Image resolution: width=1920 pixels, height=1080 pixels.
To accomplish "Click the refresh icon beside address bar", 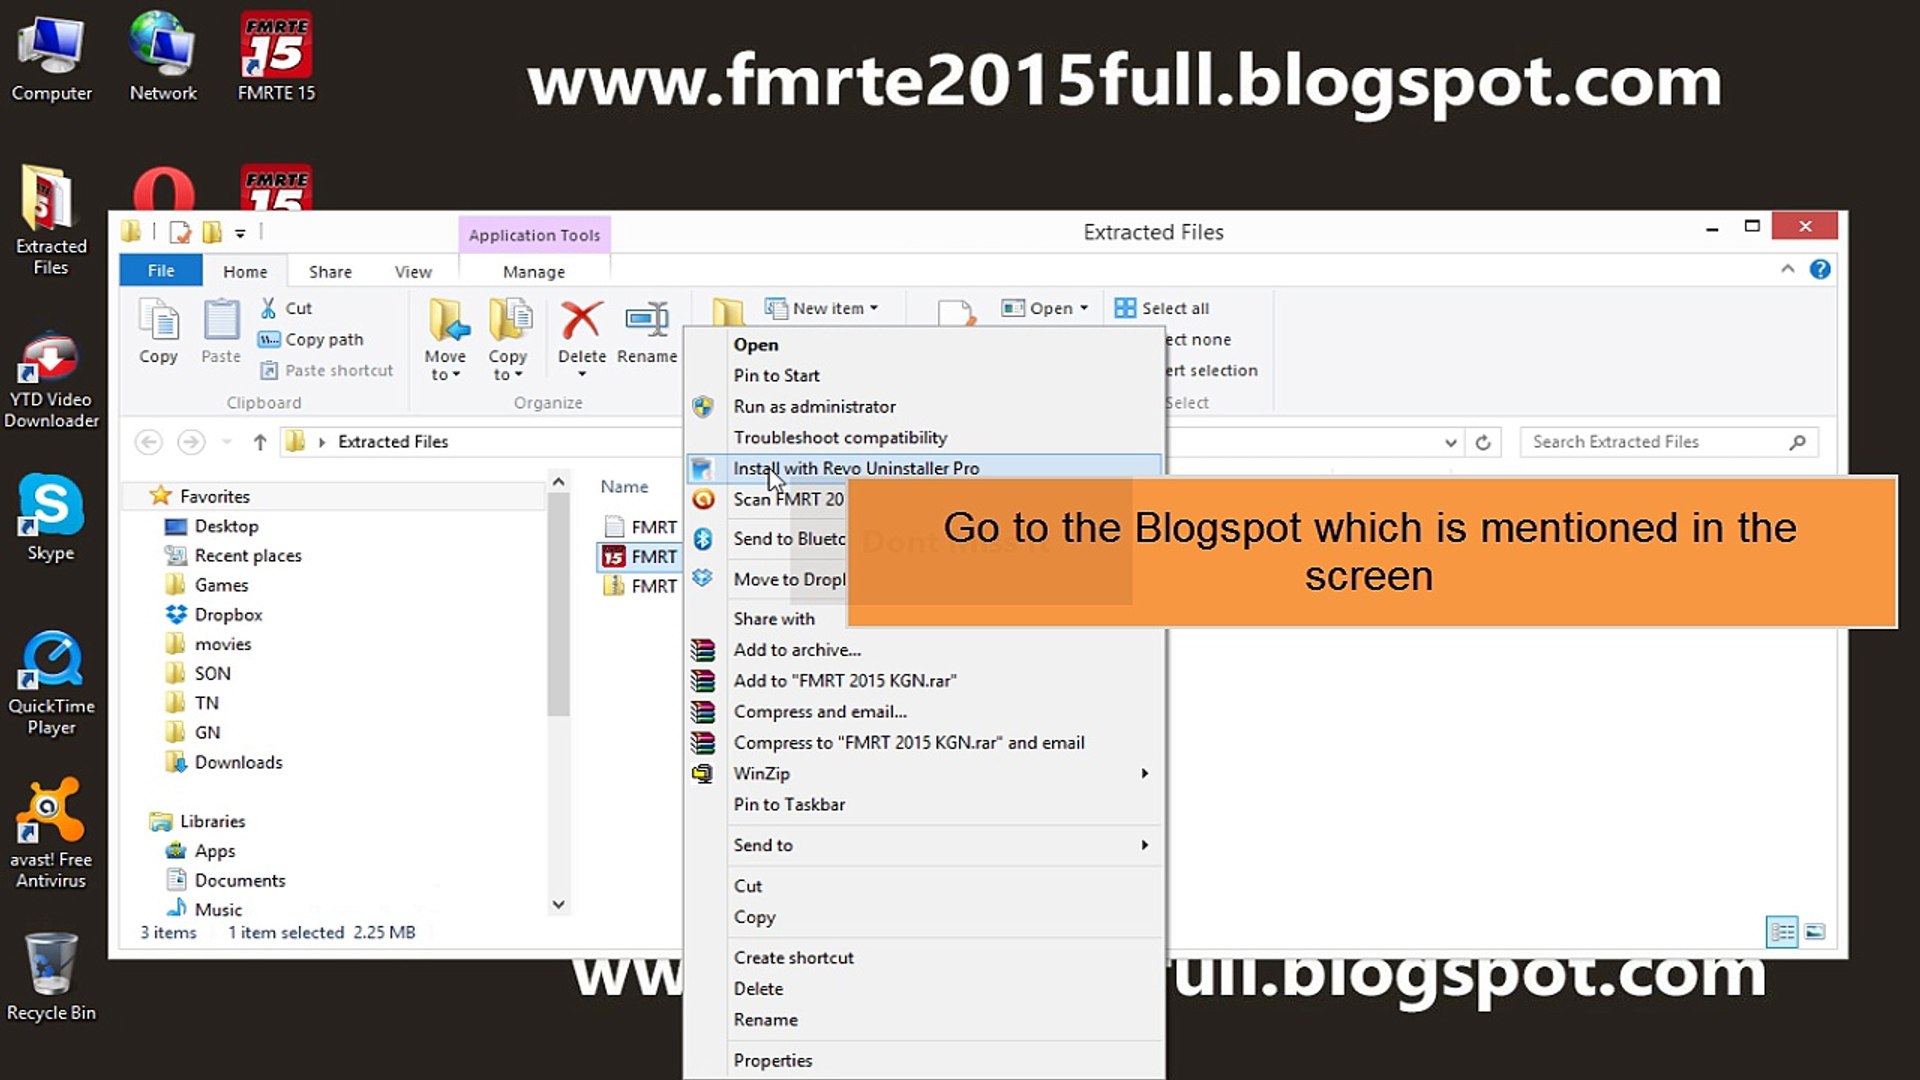I will coord(1483,442).
